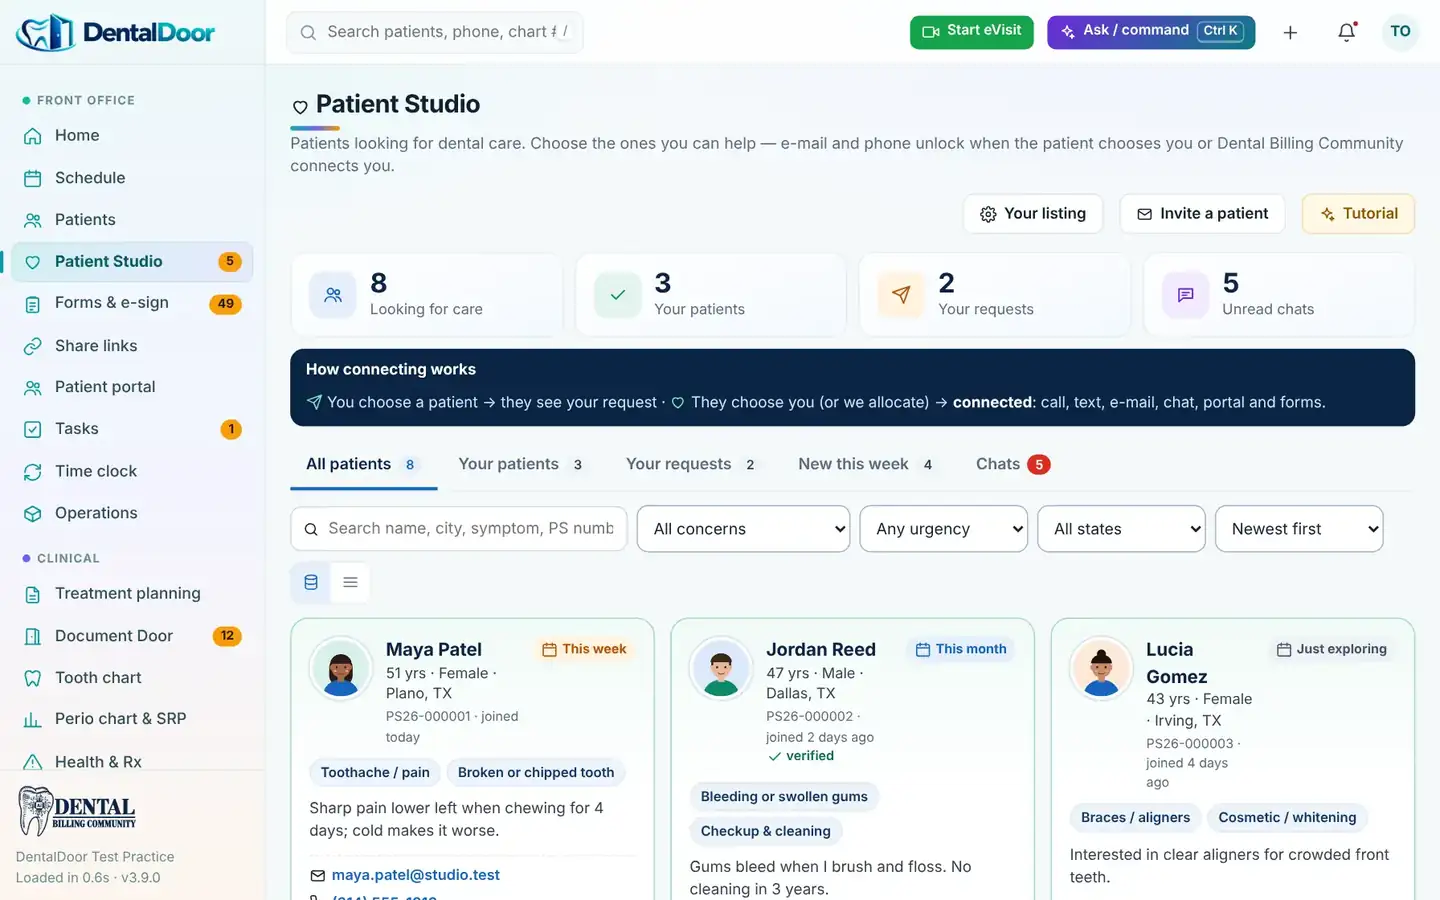Click Invite a patient button
Screen dimensions: 1440x900
(x=1202, y=214)
